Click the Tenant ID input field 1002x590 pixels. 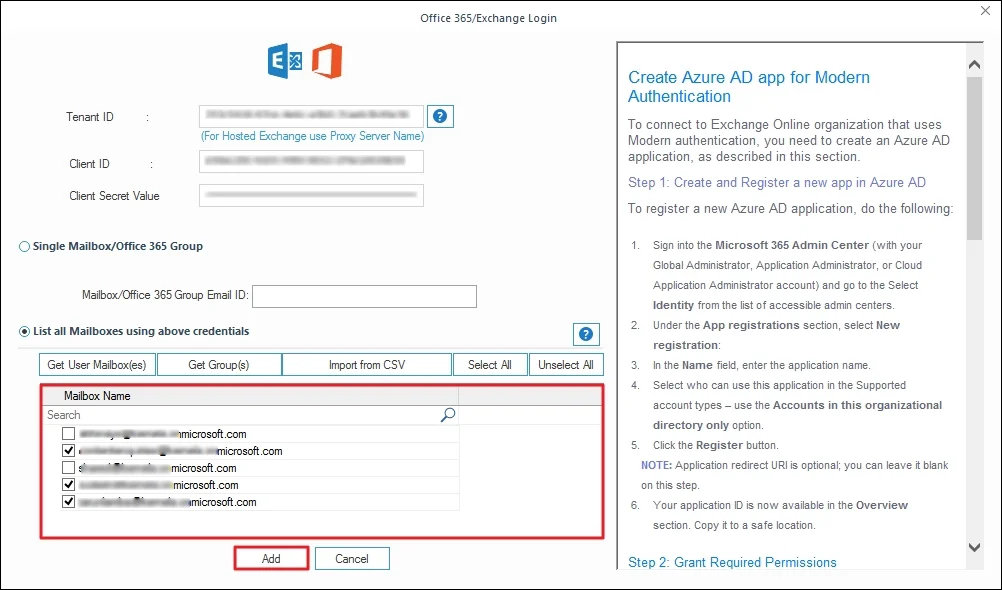[x=311, y=116]
